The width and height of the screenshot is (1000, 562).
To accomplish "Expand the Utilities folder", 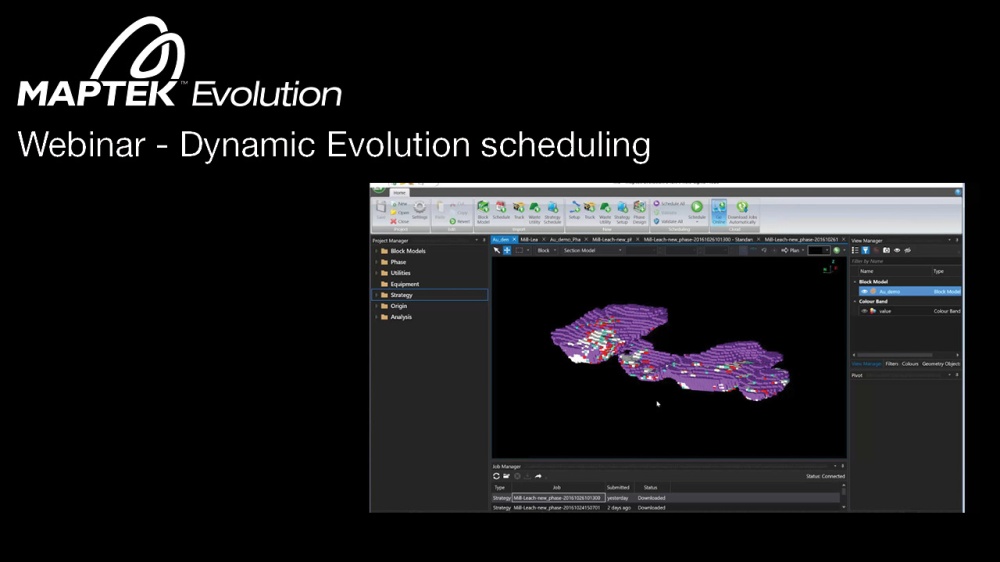I will (x=376, y=273).
